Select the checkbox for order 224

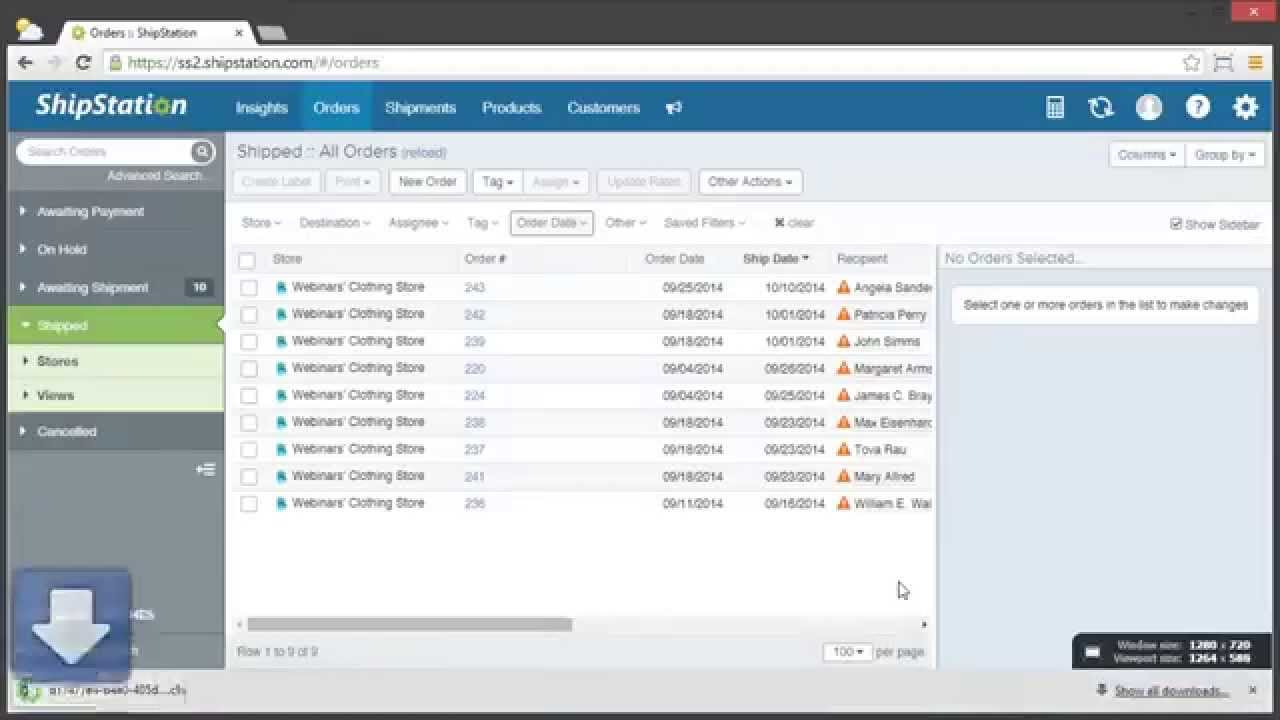pyautogui.click(x=248, y=396)
